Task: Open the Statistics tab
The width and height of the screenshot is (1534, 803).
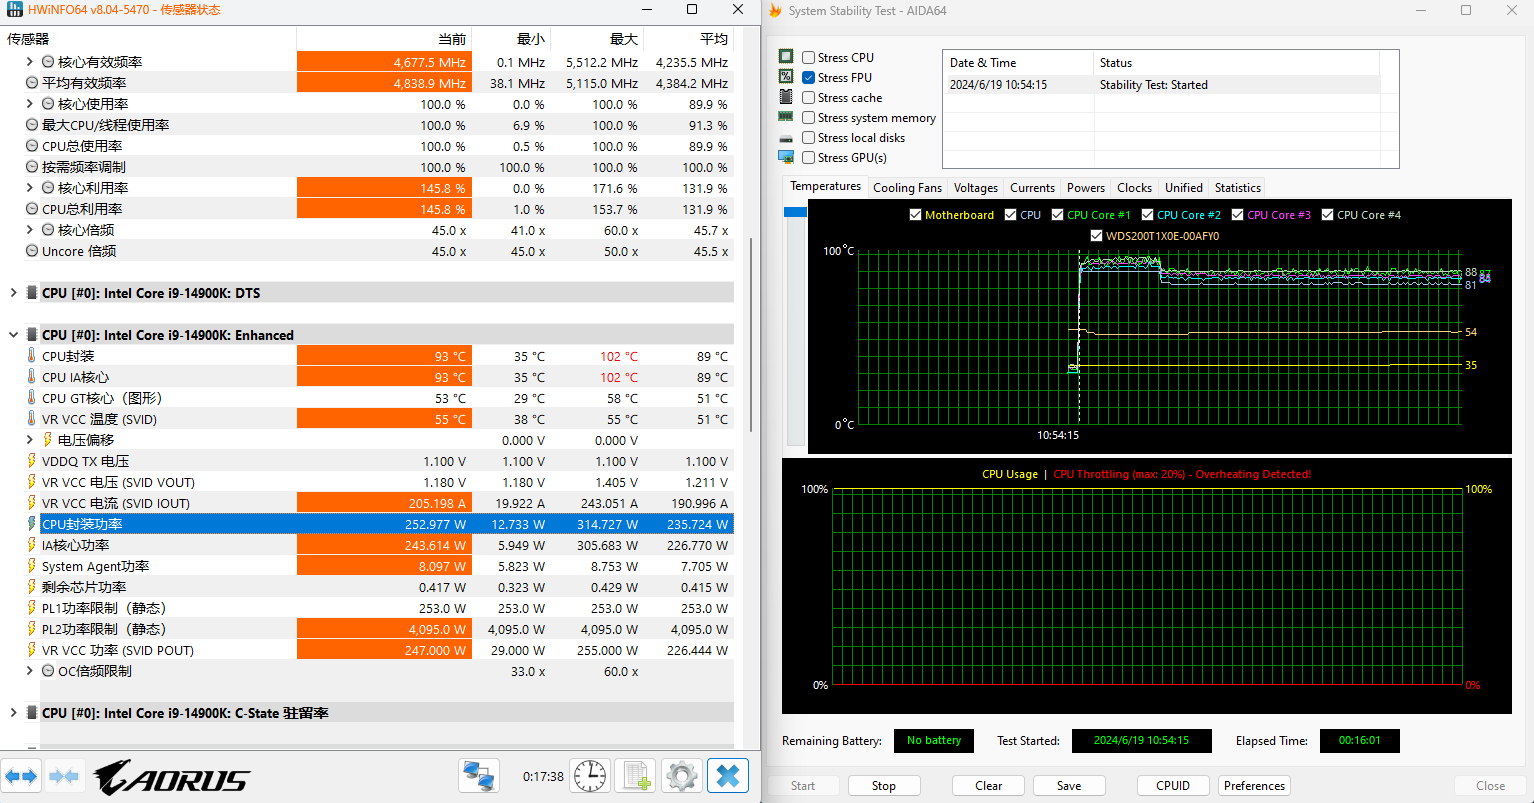Action: (1237, 188)
